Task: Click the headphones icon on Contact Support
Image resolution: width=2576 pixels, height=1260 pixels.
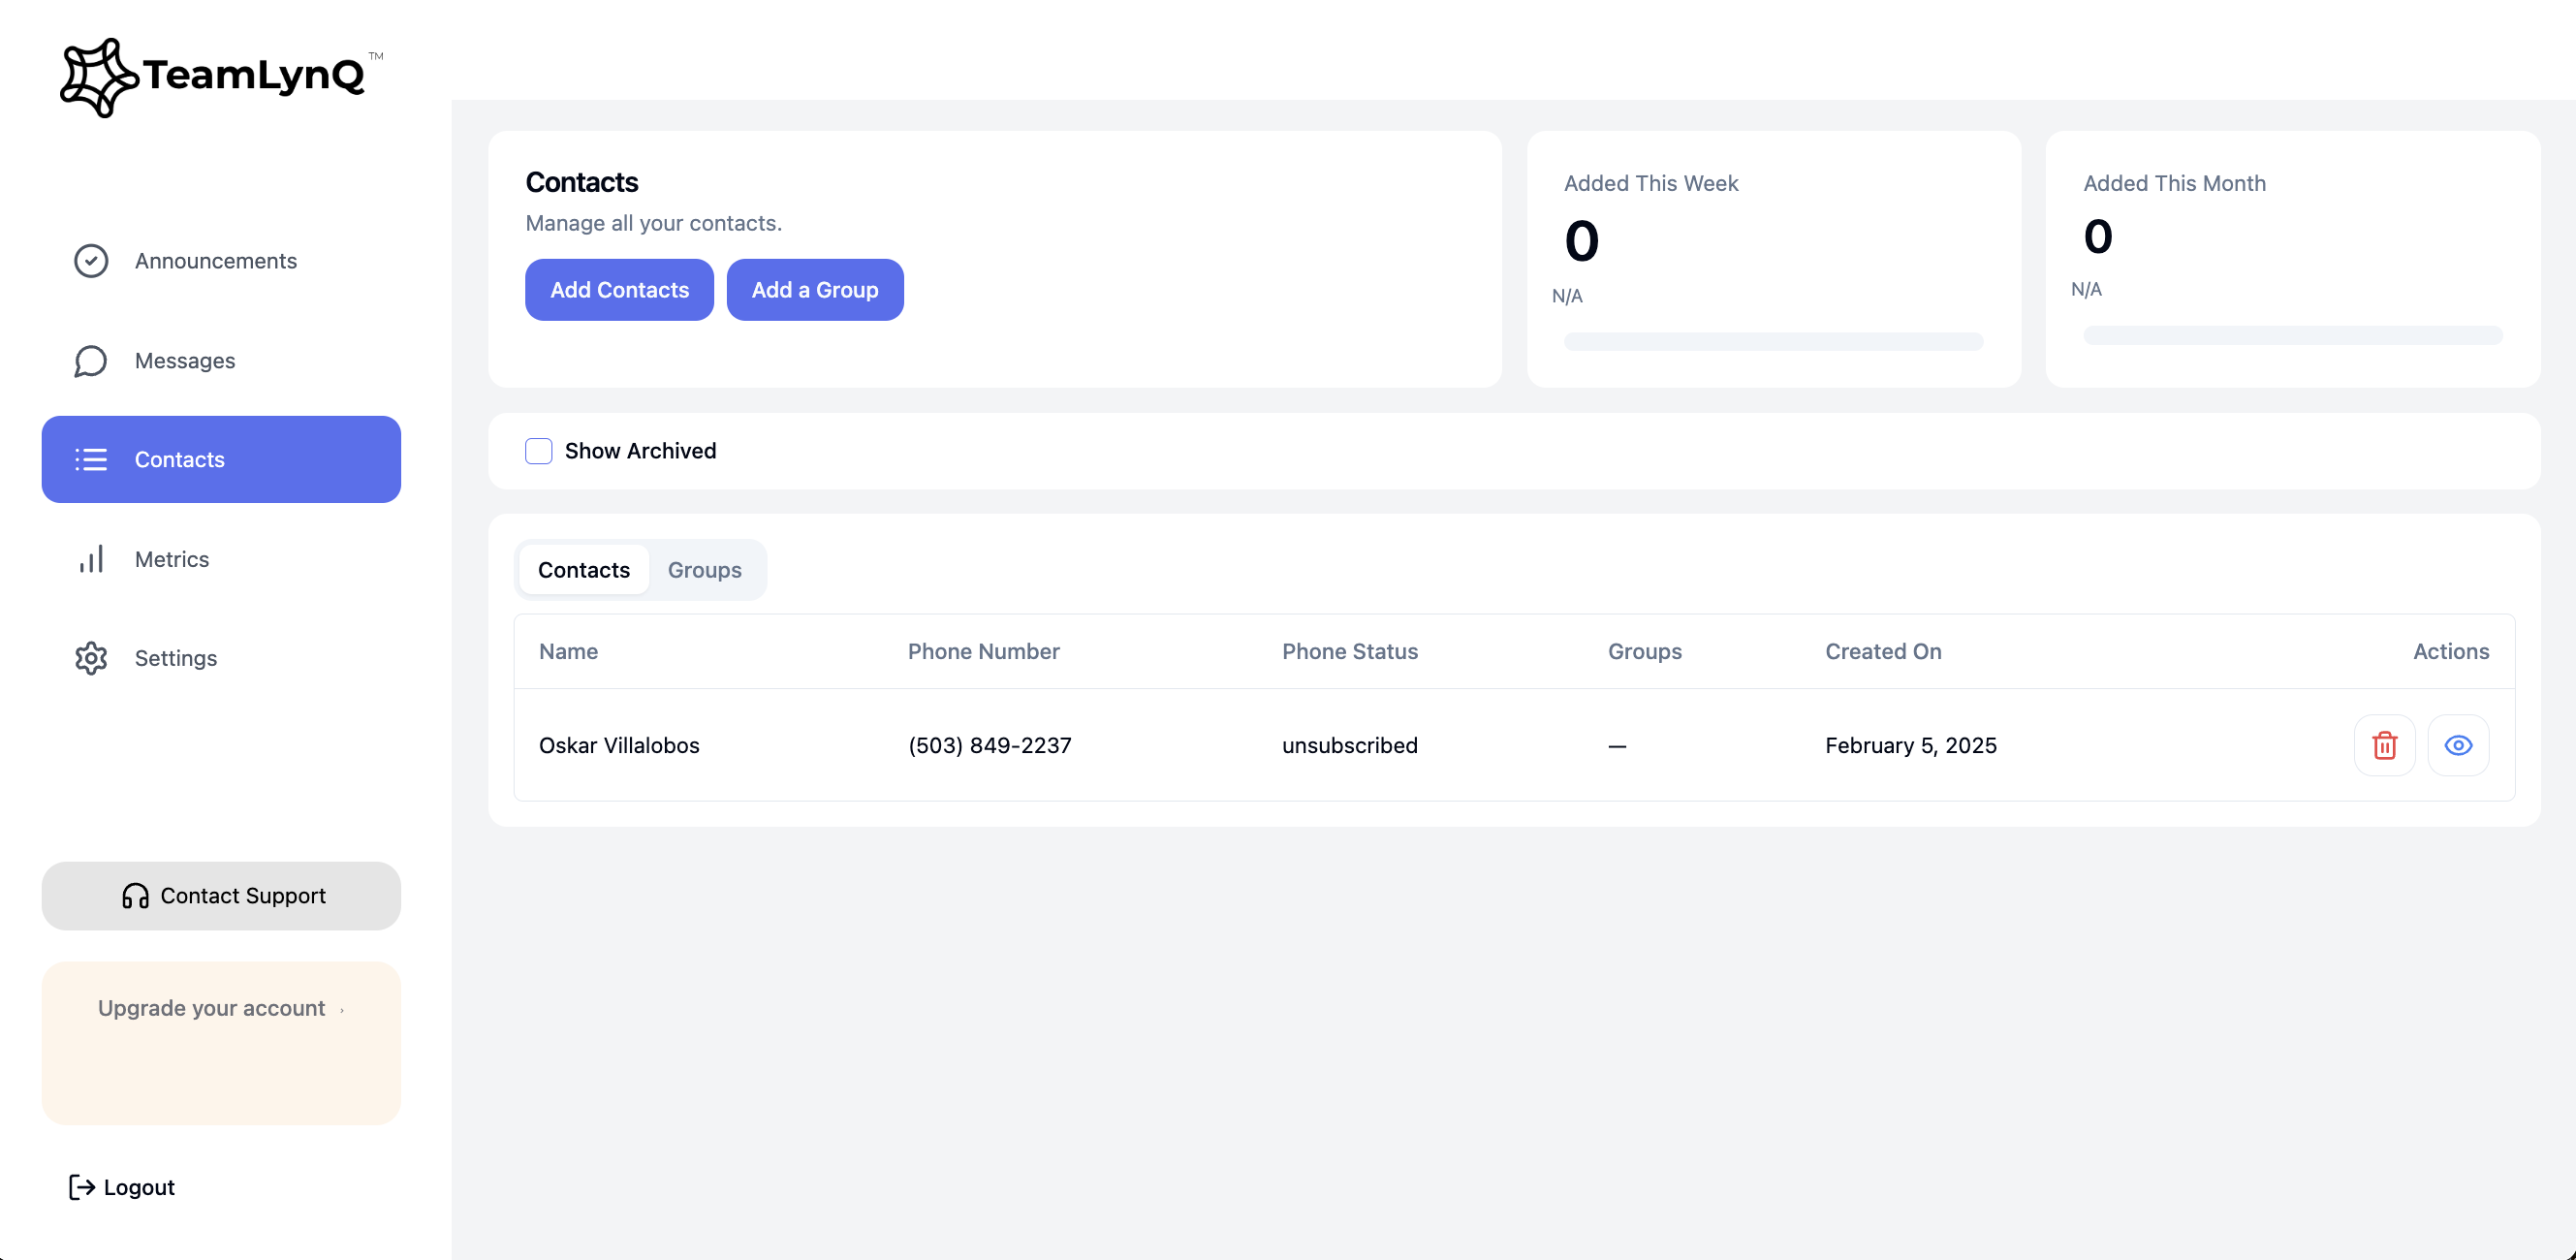Action: (135, 896)
